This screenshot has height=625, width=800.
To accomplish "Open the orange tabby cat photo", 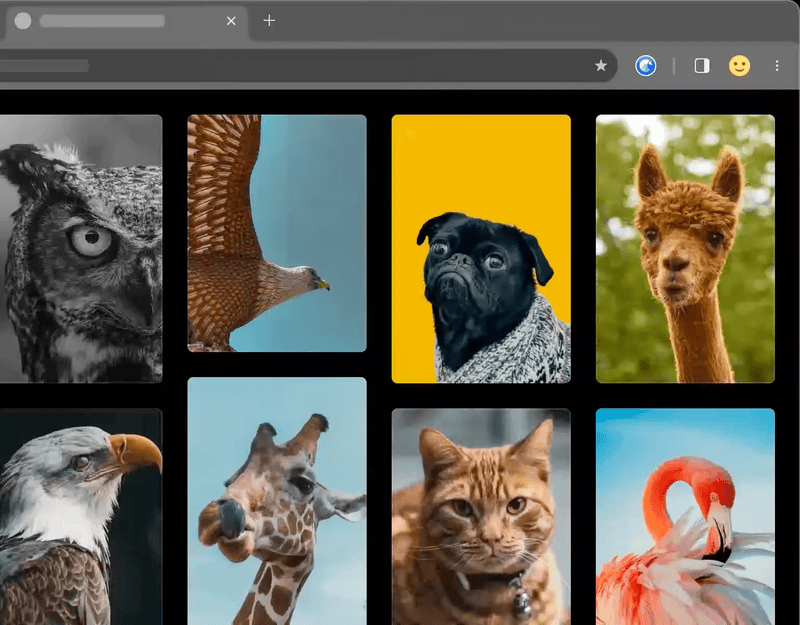I will click(481, 515).
